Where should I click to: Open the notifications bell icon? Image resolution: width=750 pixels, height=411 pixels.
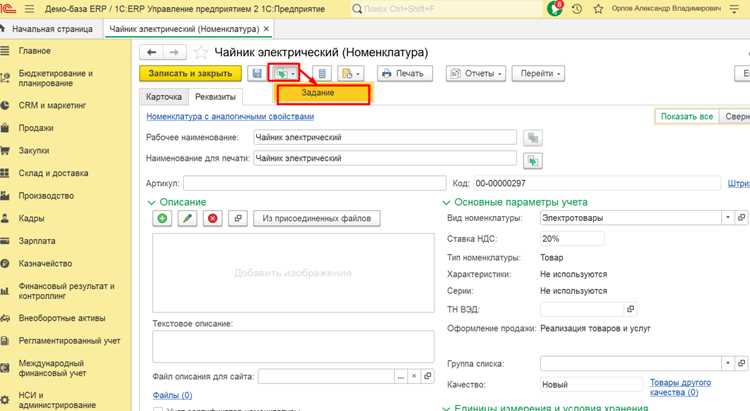[555, 8]
